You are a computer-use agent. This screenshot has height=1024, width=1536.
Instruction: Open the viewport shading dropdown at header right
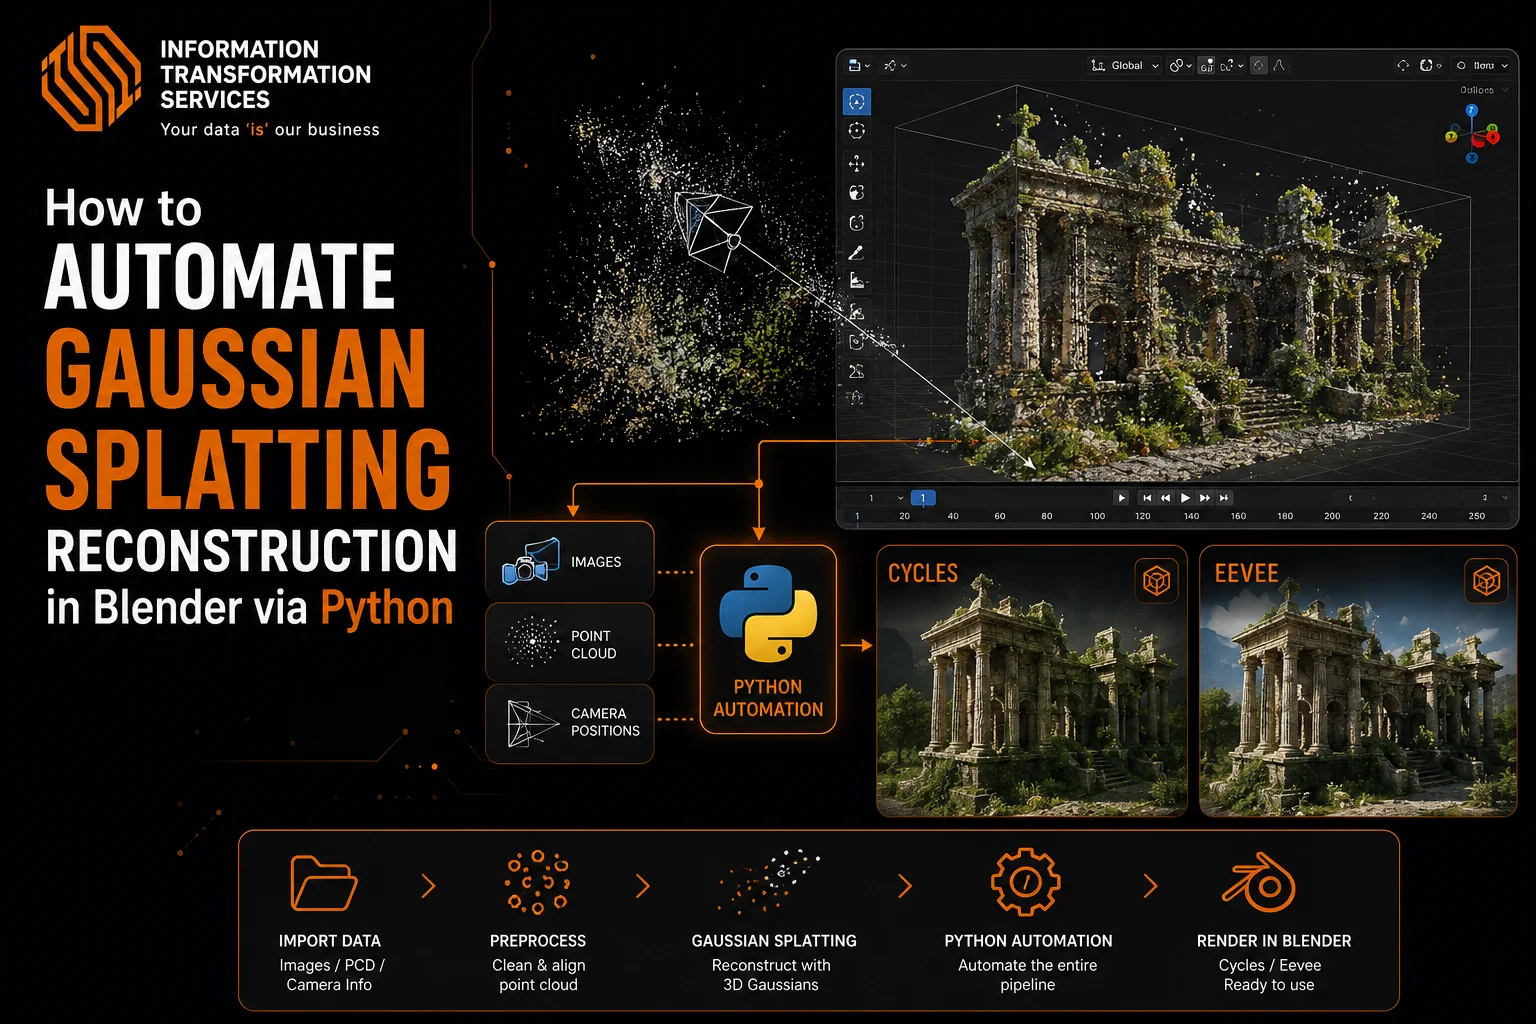1482,66
